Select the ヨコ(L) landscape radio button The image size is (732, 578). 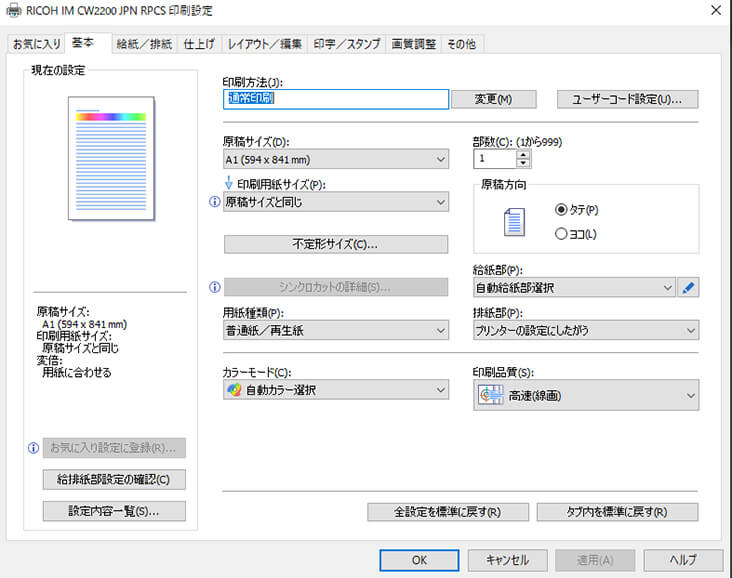click(x=561, y=233)
